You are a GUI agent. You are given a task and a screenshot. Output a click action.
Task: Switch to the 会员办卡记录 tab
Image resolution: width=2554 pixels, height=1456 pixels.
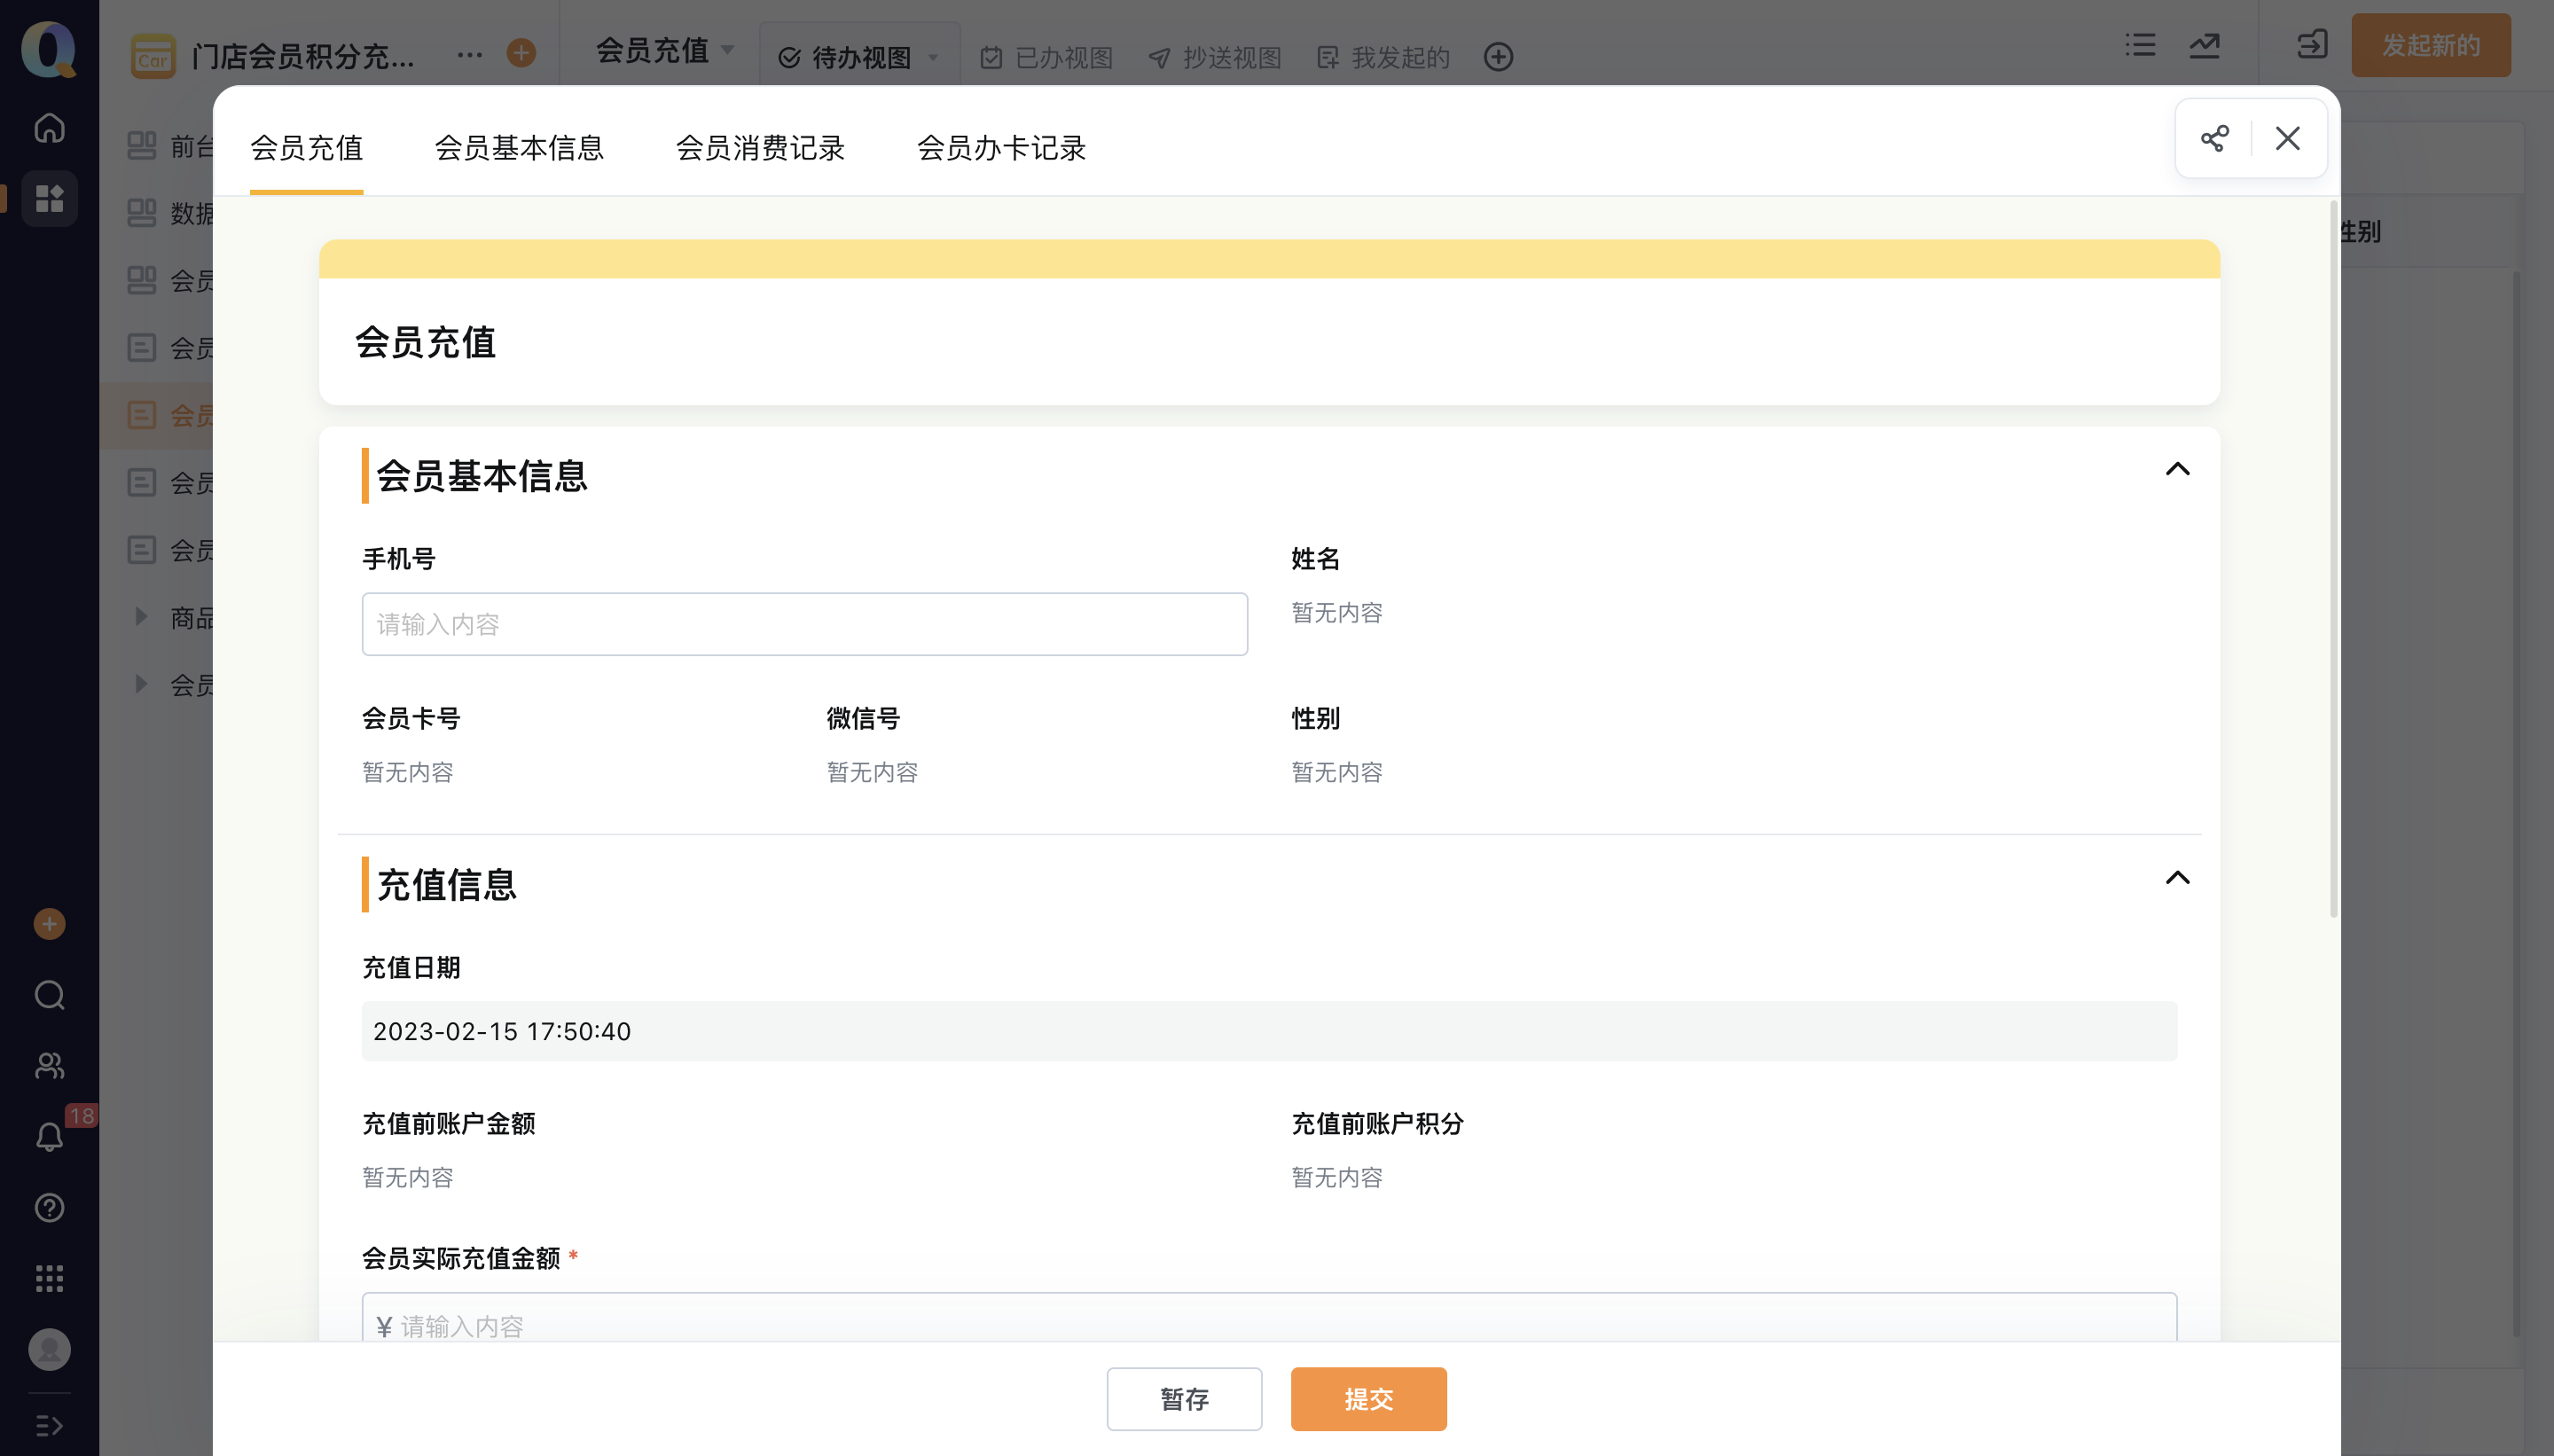pos(1001,148)
